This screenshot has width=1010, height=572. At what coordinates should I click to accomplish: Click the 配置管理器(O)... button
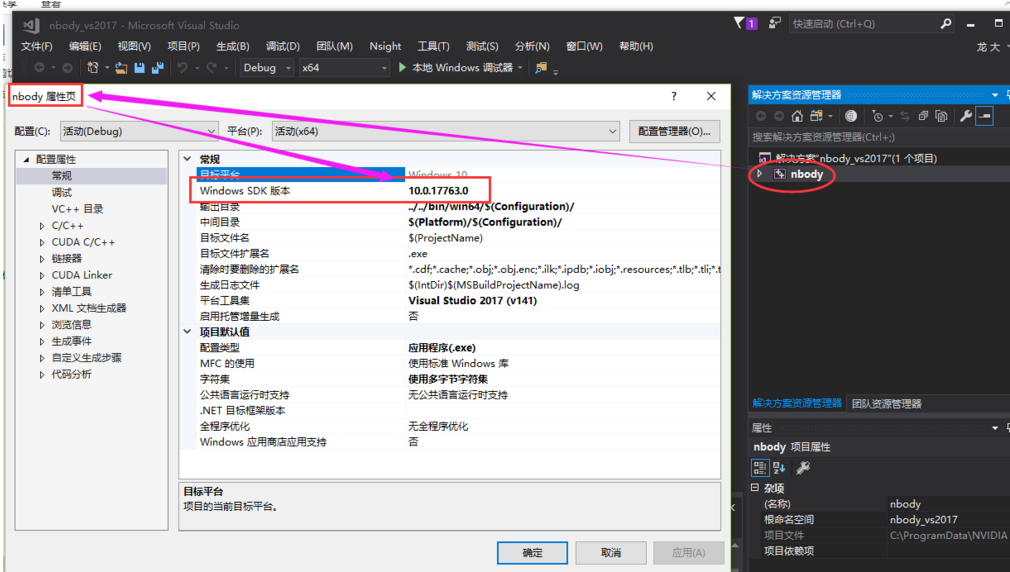674,131
